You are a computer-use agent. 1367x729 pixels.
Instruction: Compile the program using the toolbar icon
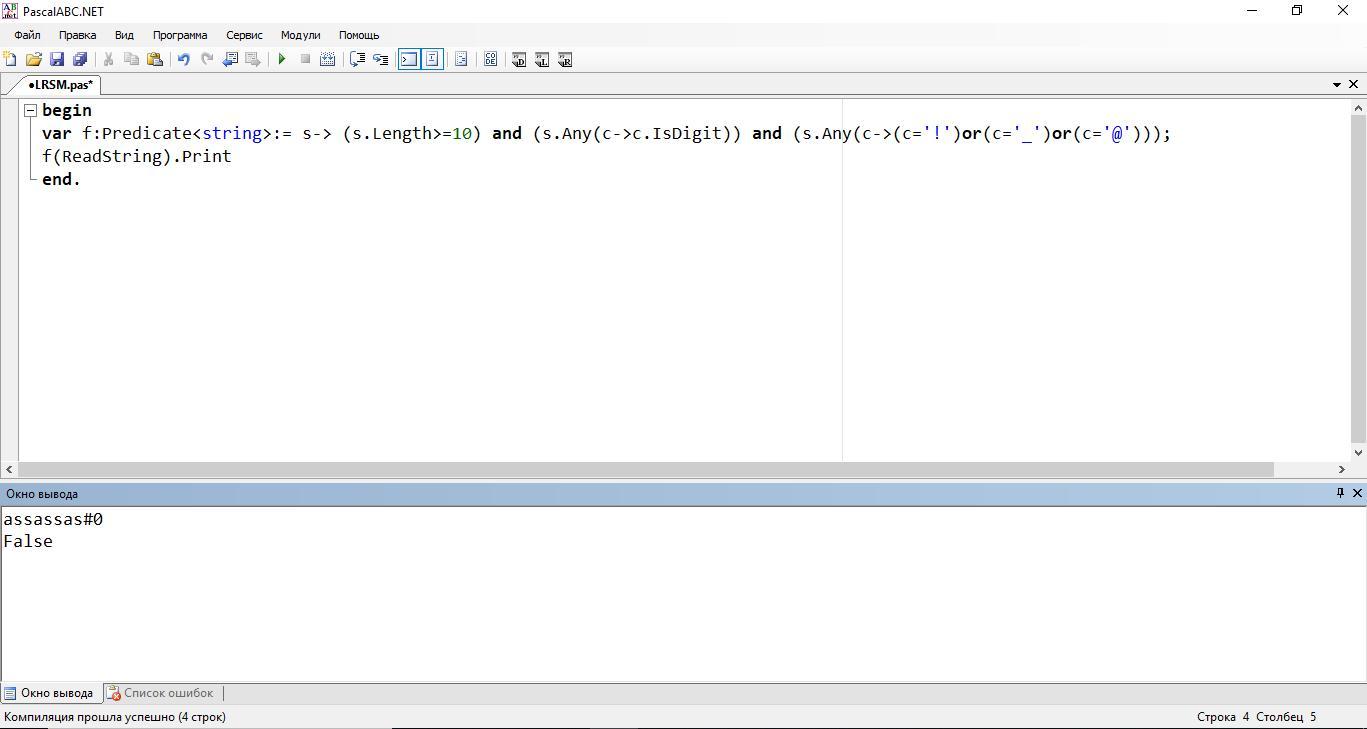(327, 60)
